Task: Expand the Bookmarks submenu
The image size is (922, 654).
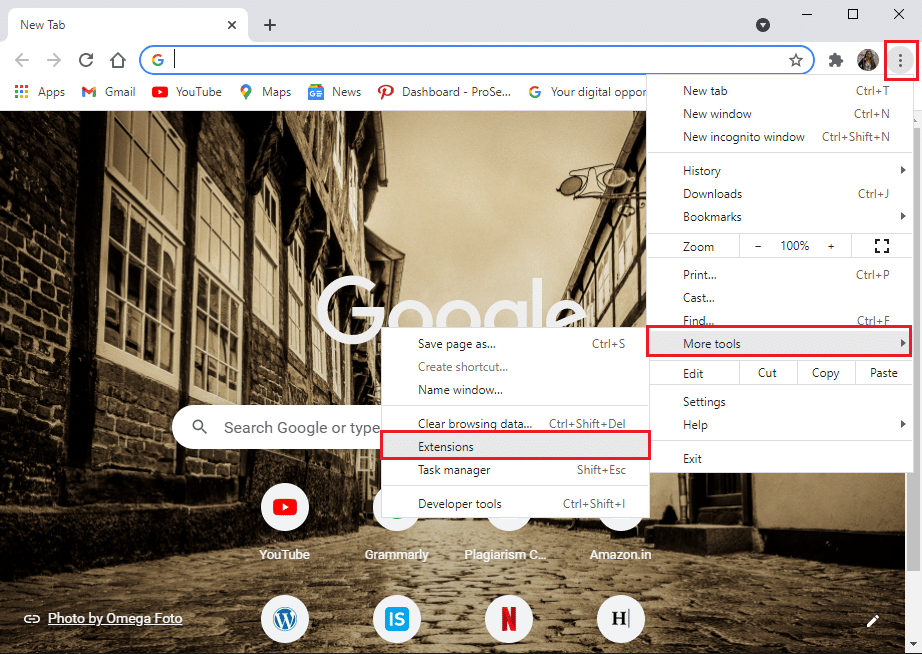Action: click(780, 217)
